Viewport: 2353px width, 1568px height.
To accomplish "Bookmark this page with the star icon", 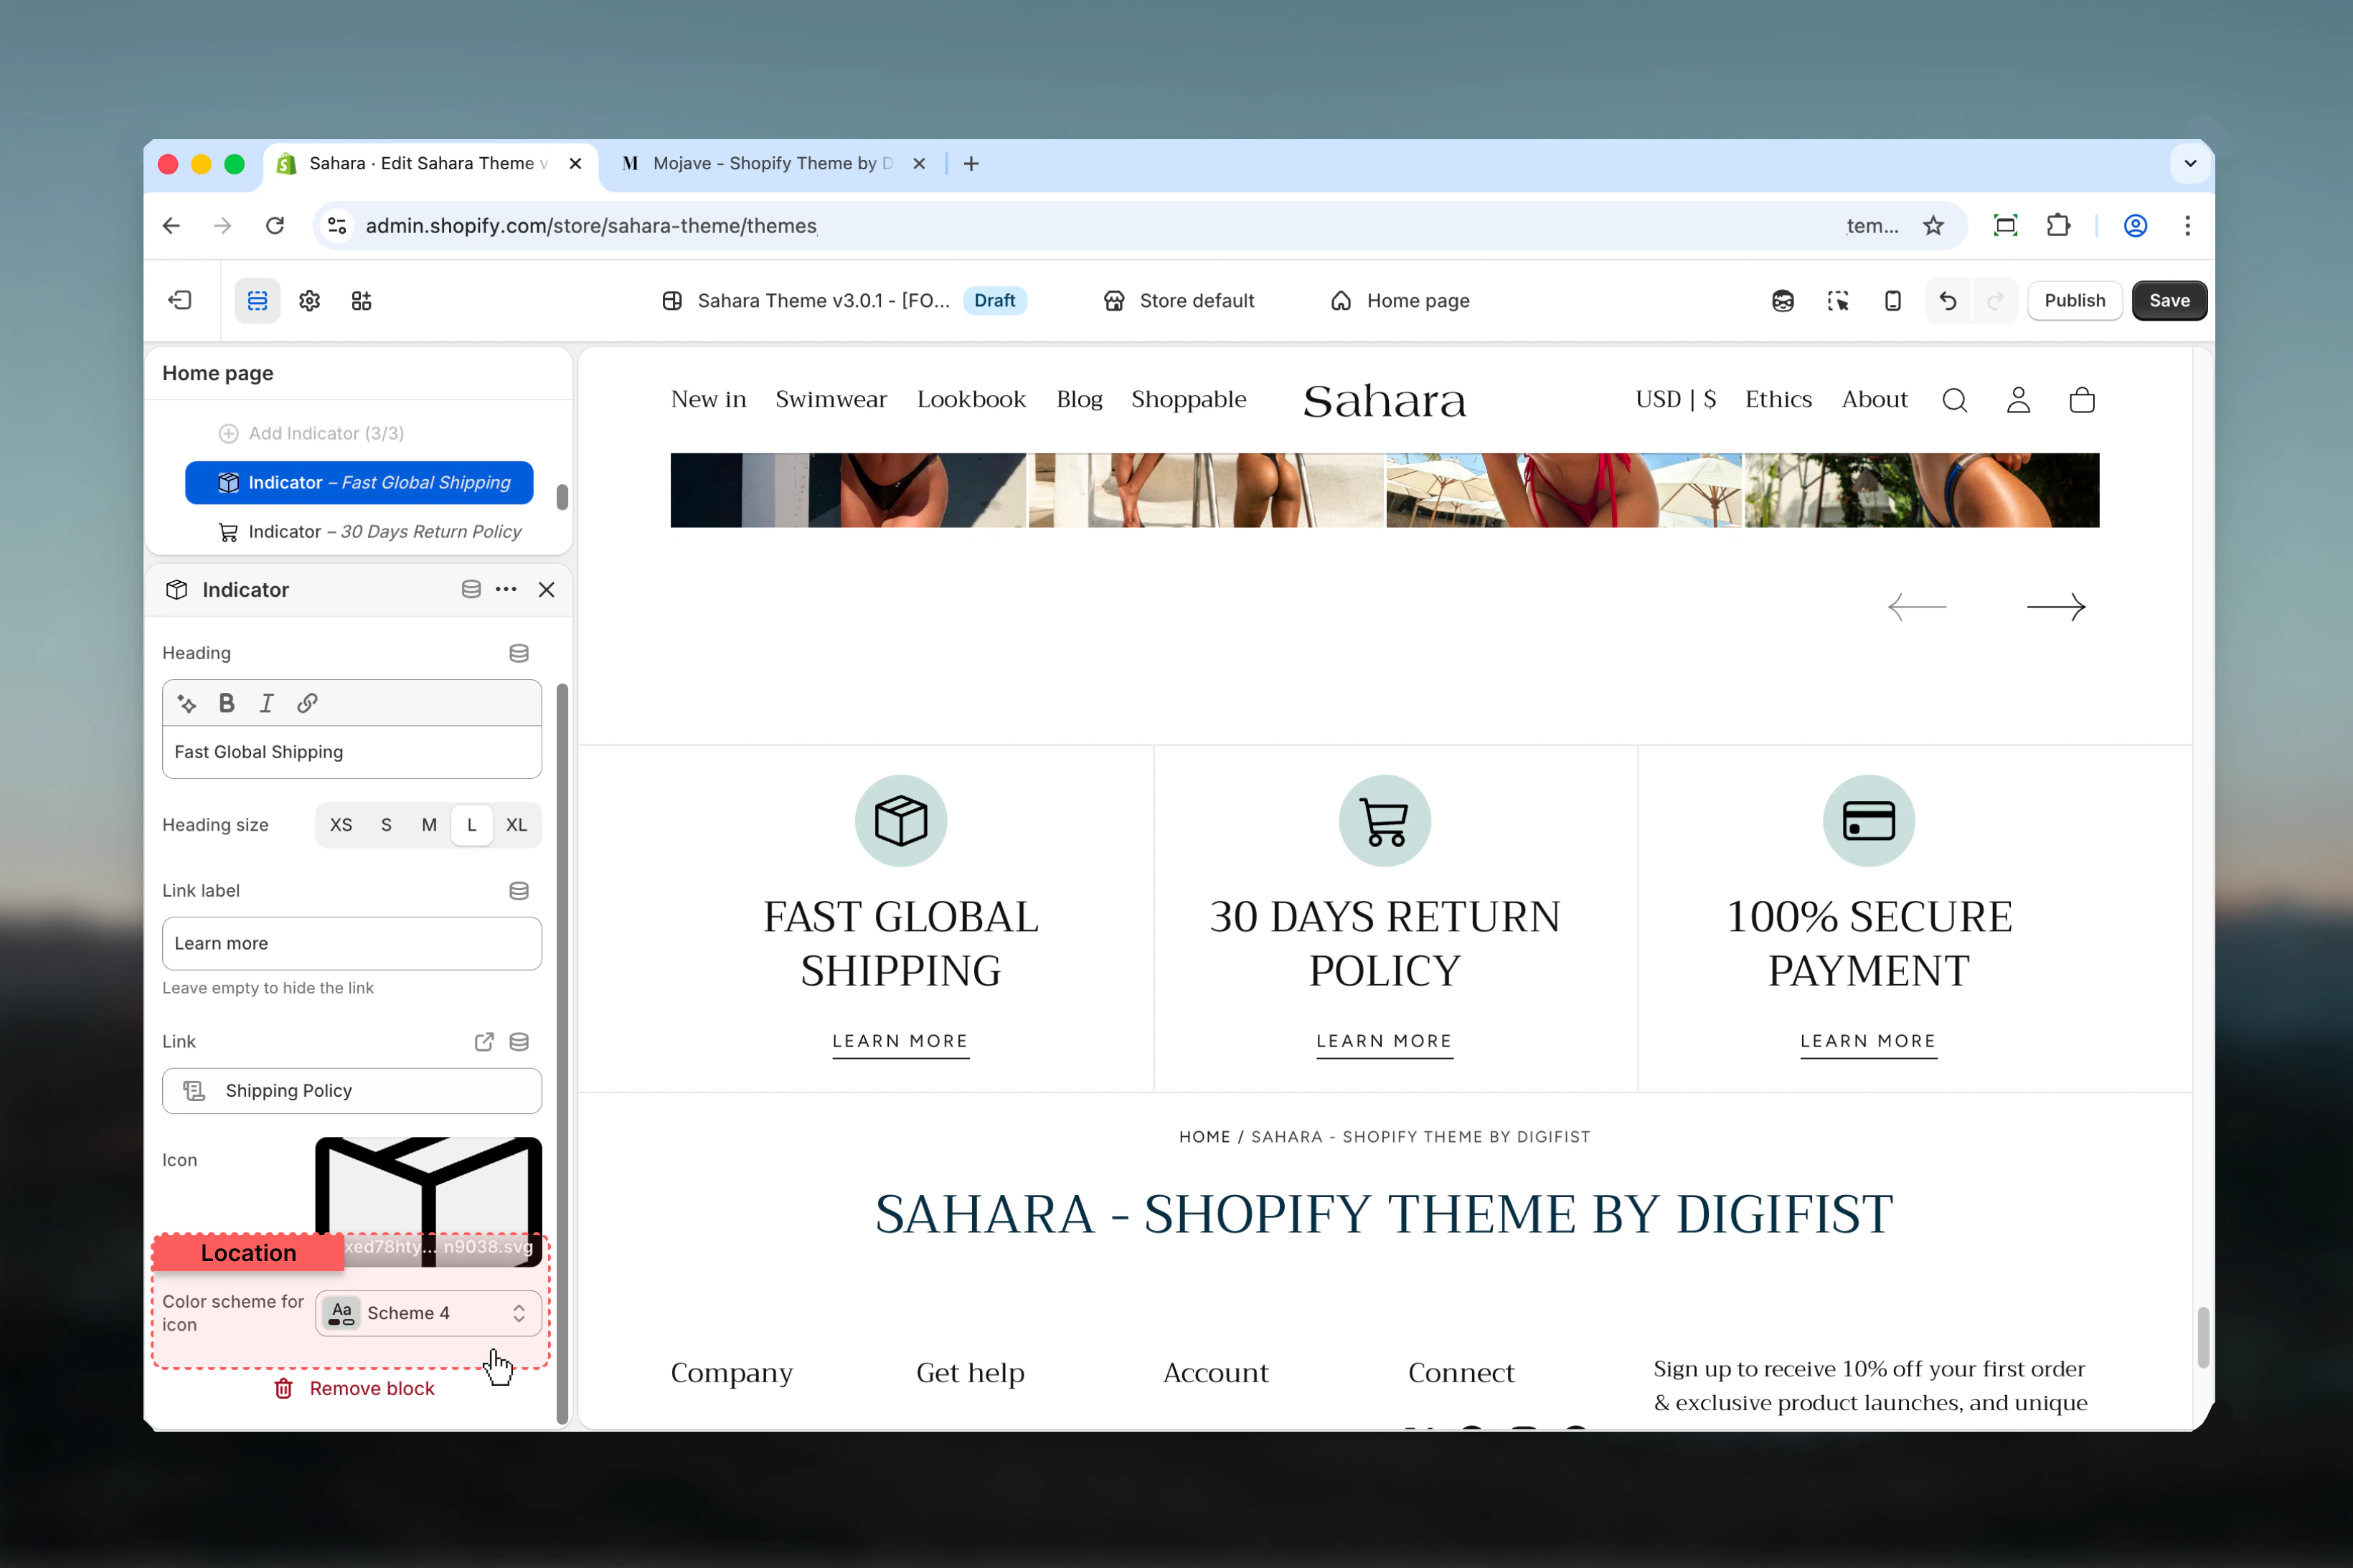I will click(1933, 226).
